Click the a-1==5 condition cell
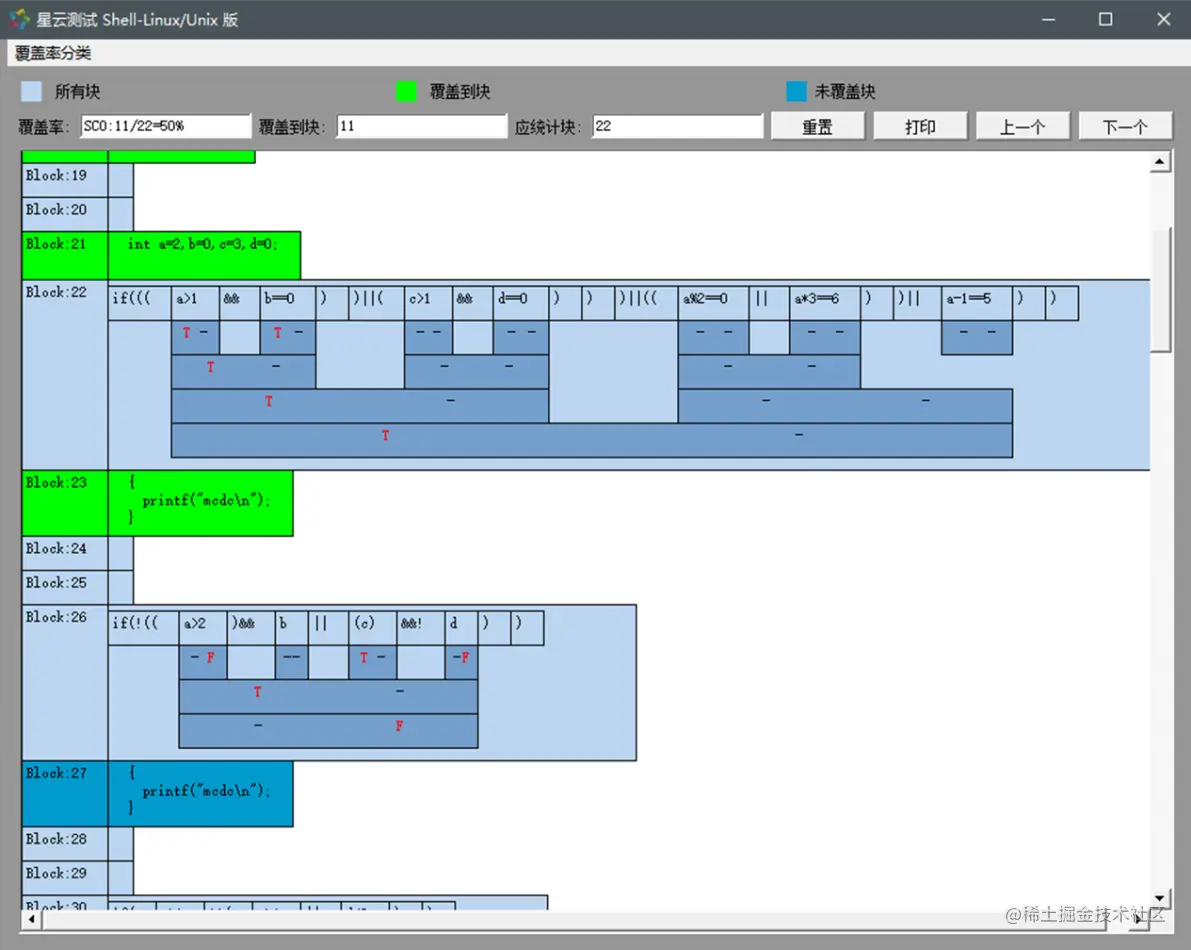1191x950 pixels. point(977,303)
